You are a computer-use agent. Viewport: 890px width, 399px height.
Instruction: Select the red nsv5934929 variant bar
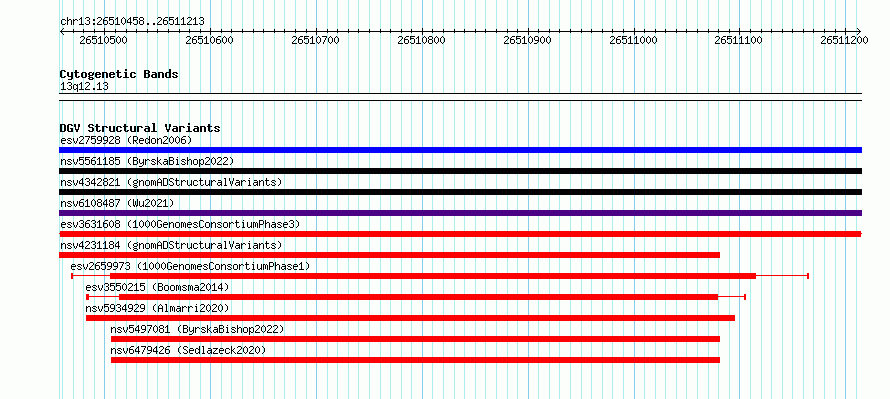(410, 318)
